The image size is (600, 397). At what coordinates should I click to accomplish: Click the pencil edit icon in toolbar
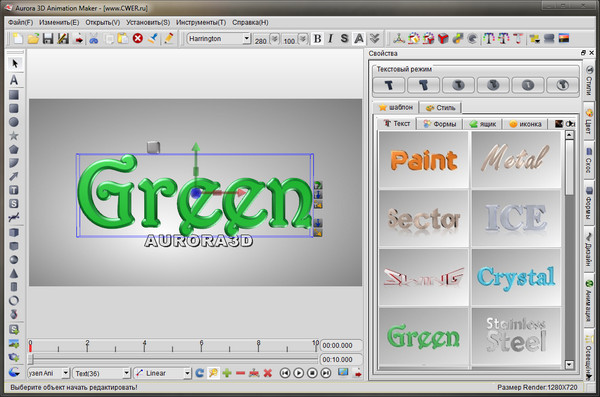point(168,38)
